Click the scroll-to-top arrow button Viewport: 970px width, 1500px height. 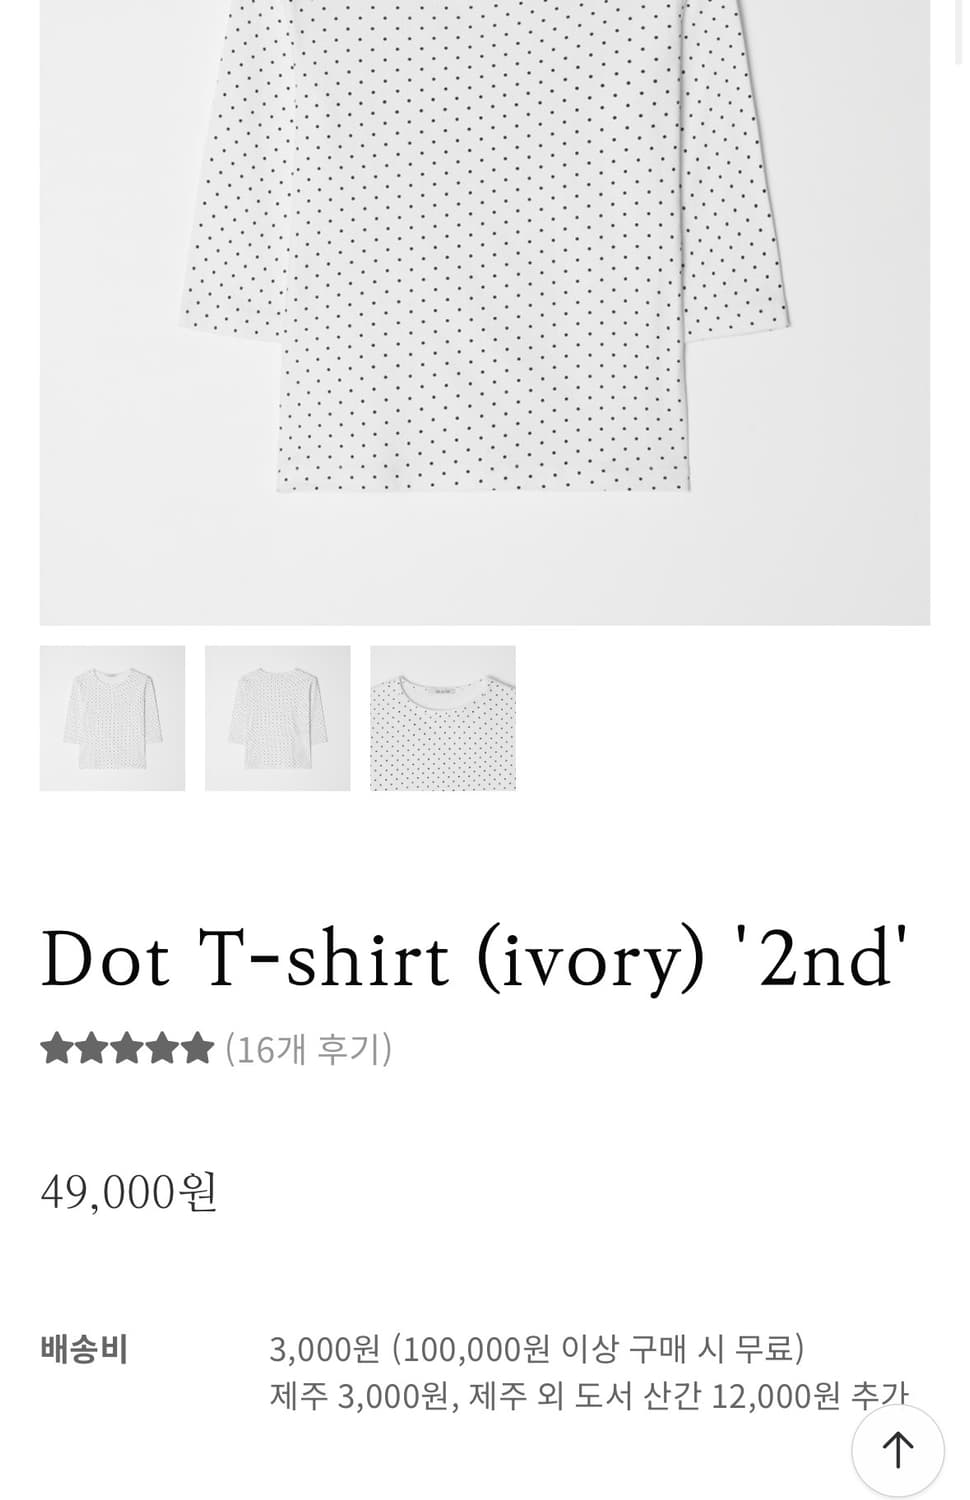(x=897, y=1449)
